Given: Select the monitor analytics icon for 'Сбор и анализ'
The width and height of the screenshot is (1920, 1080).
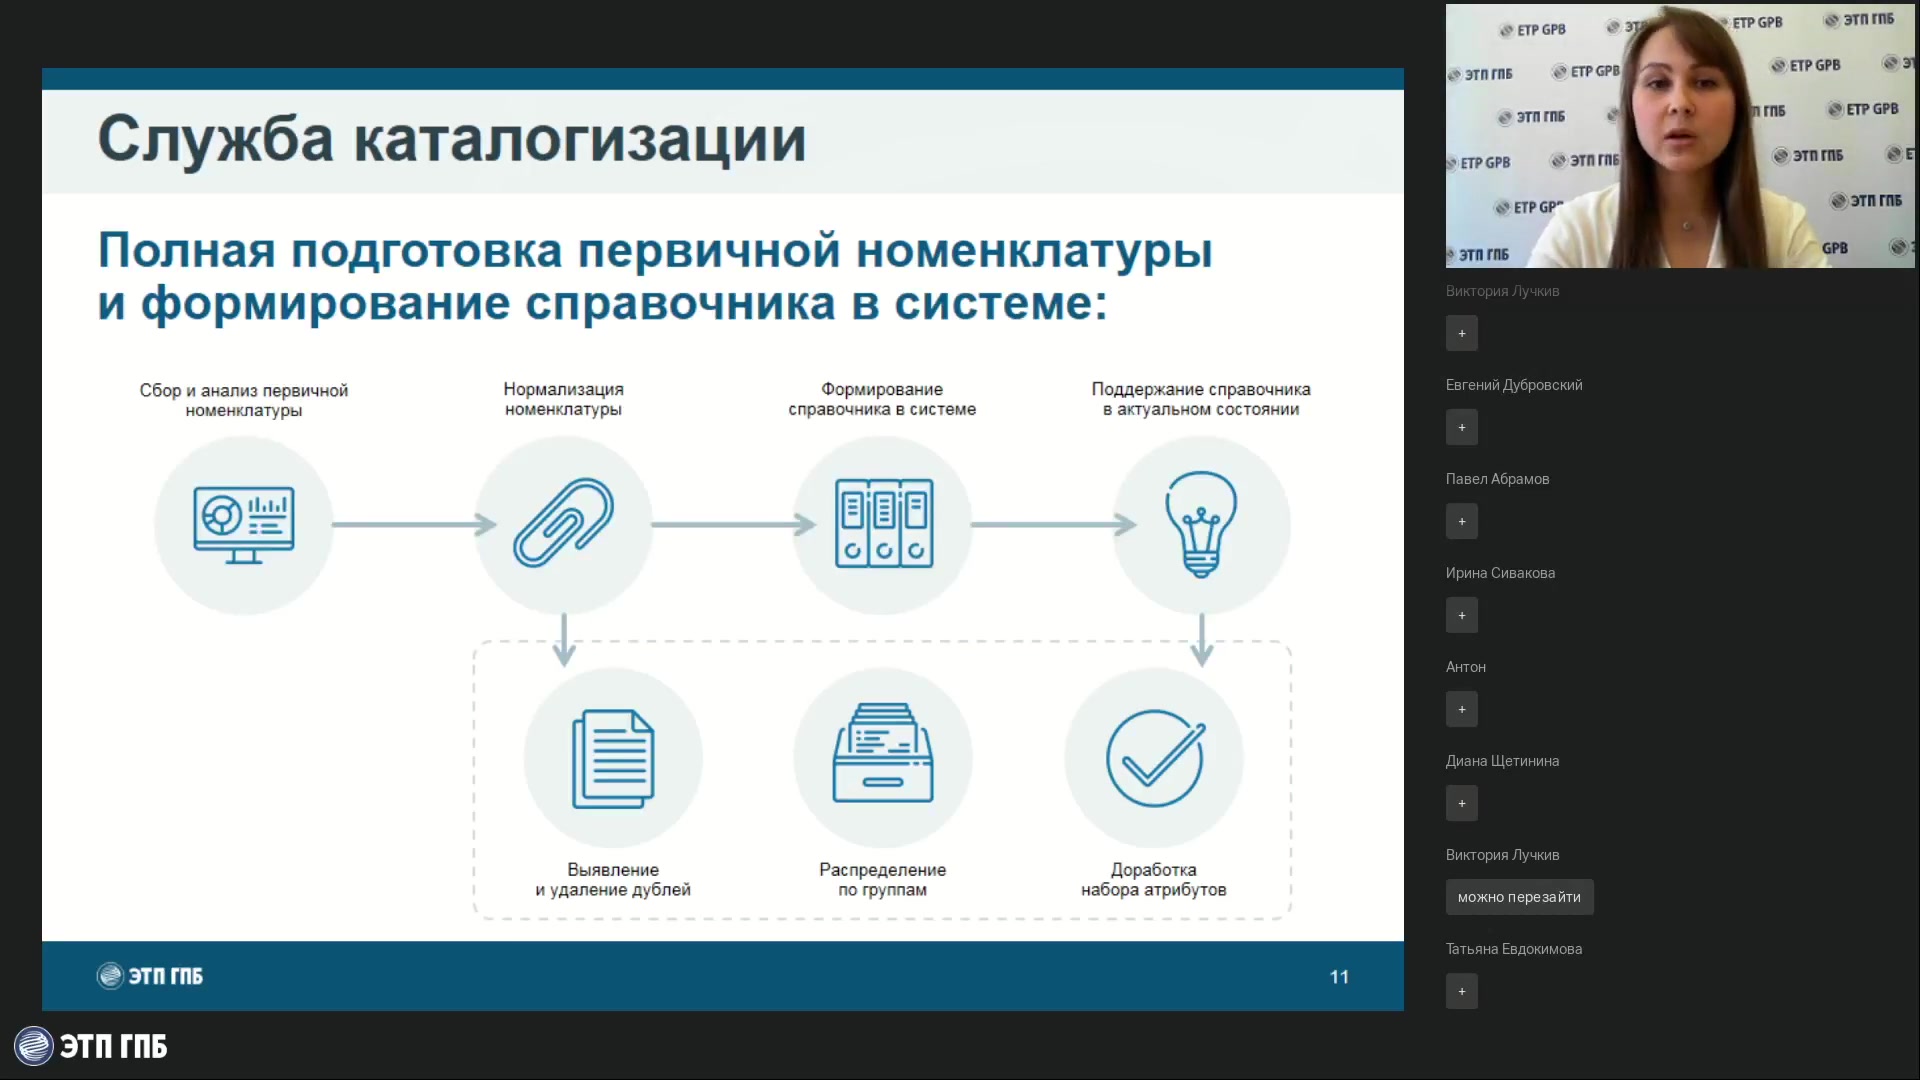Looking at the screenshot, I should (243, 523).
